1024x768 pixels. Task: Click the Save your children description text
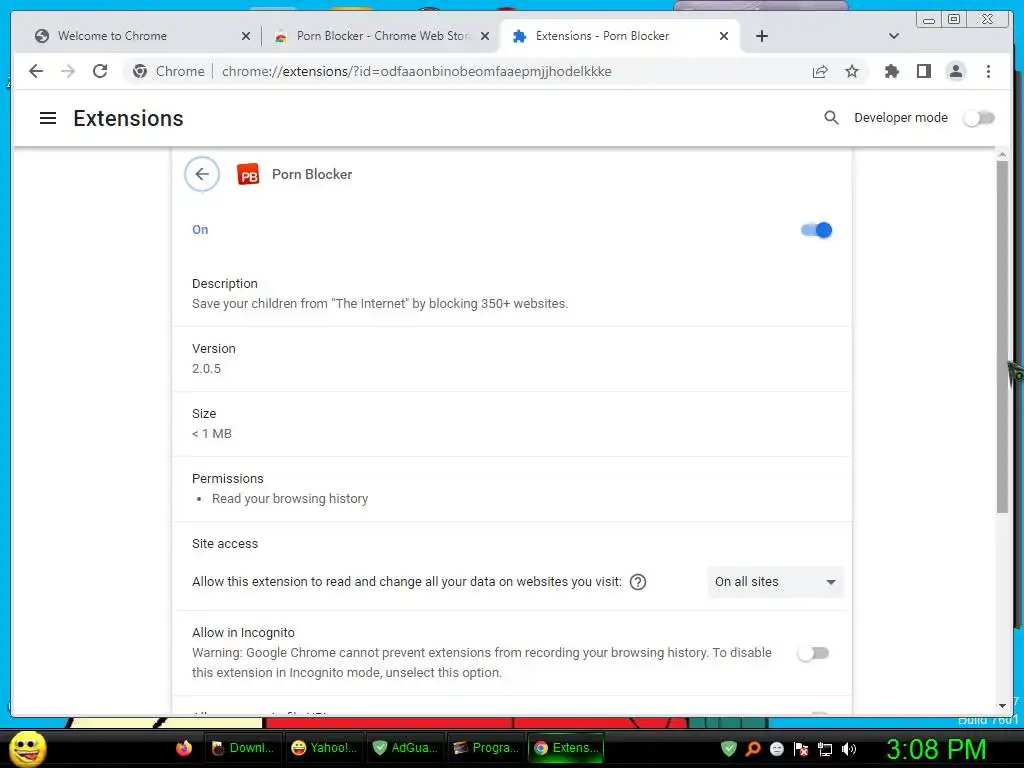[x=380, y=304]
